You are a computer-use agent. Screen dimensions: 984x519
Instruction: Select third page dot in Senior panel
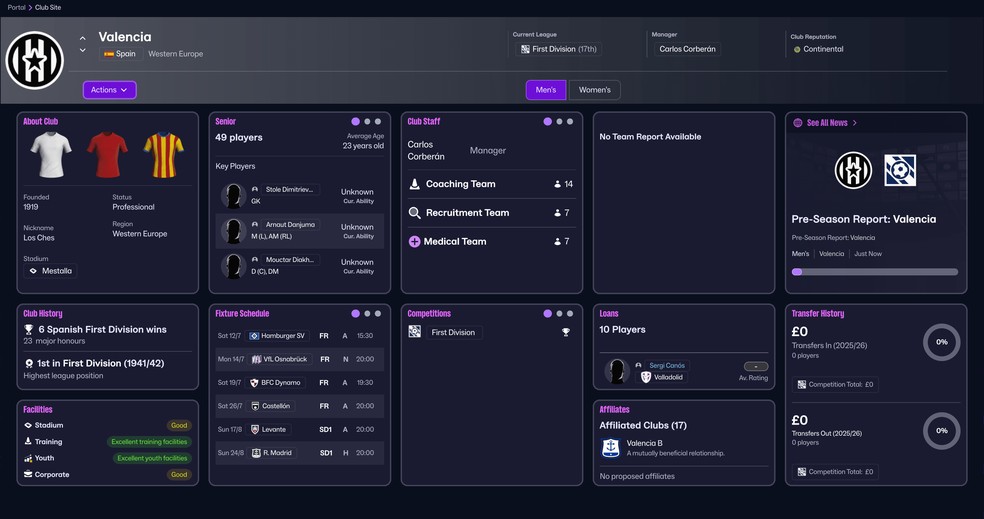point(378,122)
